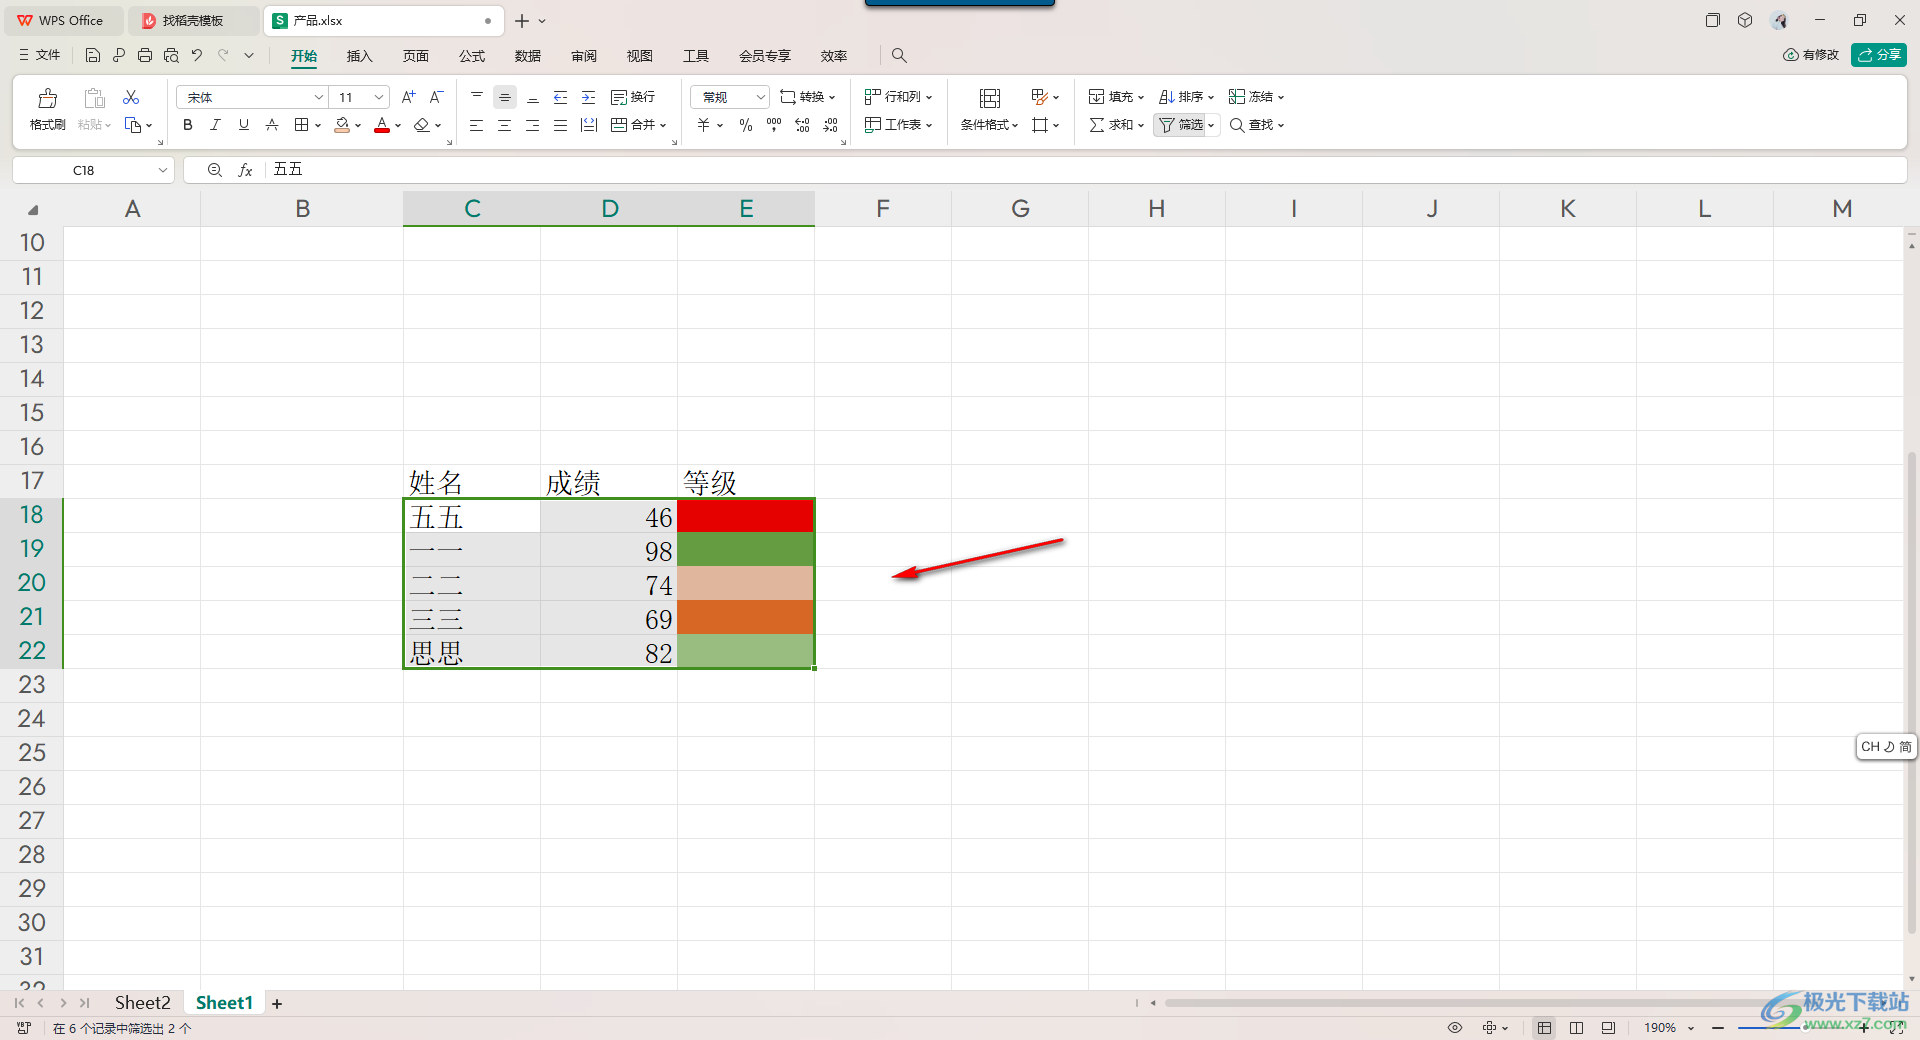The height and width of the screenshot is (1040, 1920).
Task: Toggle Strikethrough formatting
Action: pos(271,125)
